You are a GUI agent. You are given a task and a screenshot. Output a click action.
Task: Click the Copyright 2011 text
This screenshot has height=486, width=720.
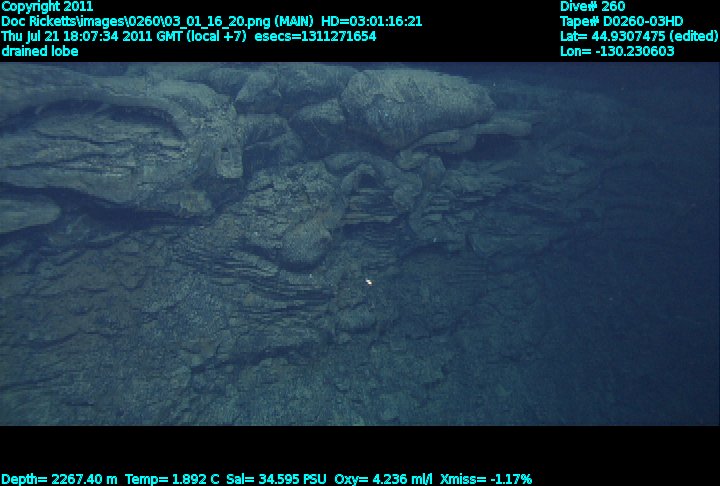47,6
